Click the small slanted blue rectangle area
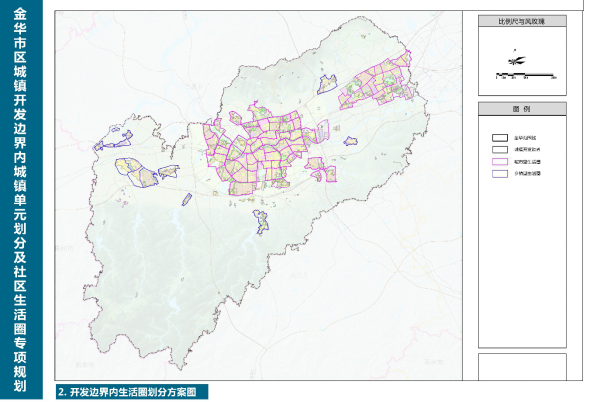 click(x=187, y=199)
